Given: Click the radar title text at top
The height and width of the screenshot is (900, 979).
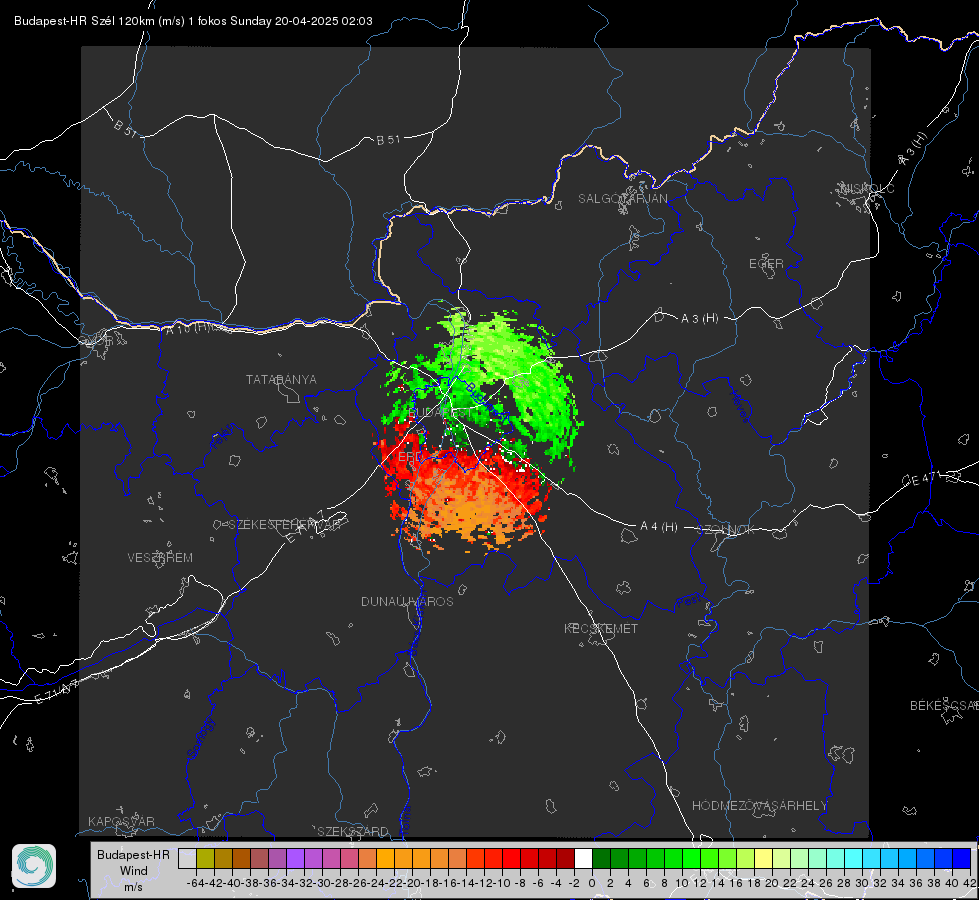Looking at the screenshot, I should pyautogui.click(x=193, y=21).
